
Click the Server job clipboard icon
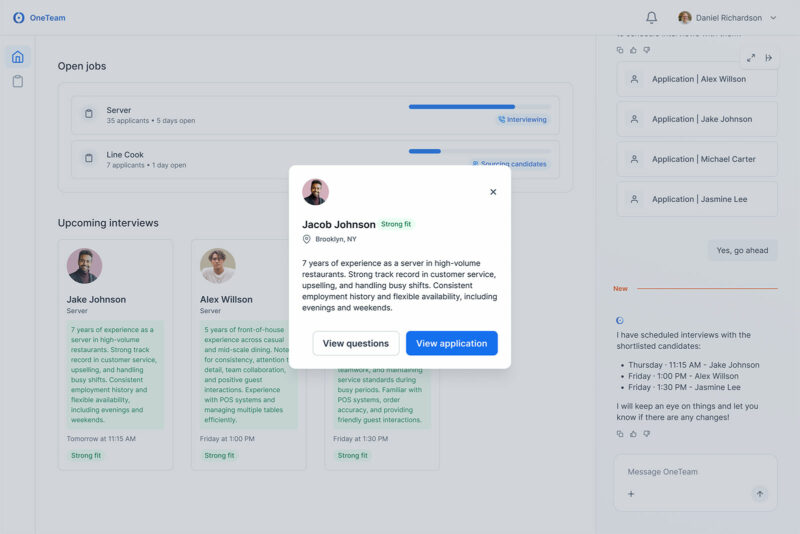[89, 114]
